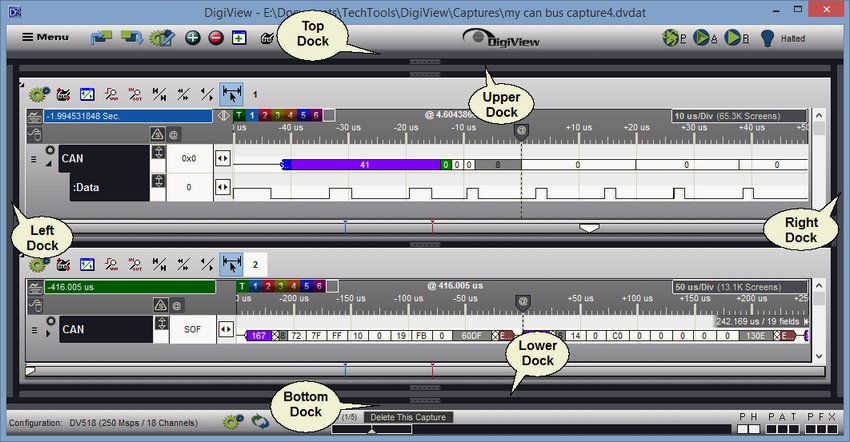Viewport: 850px width, 442px height.
Task: Click the upper window tab labeled 1
Action: coord(255,94)
